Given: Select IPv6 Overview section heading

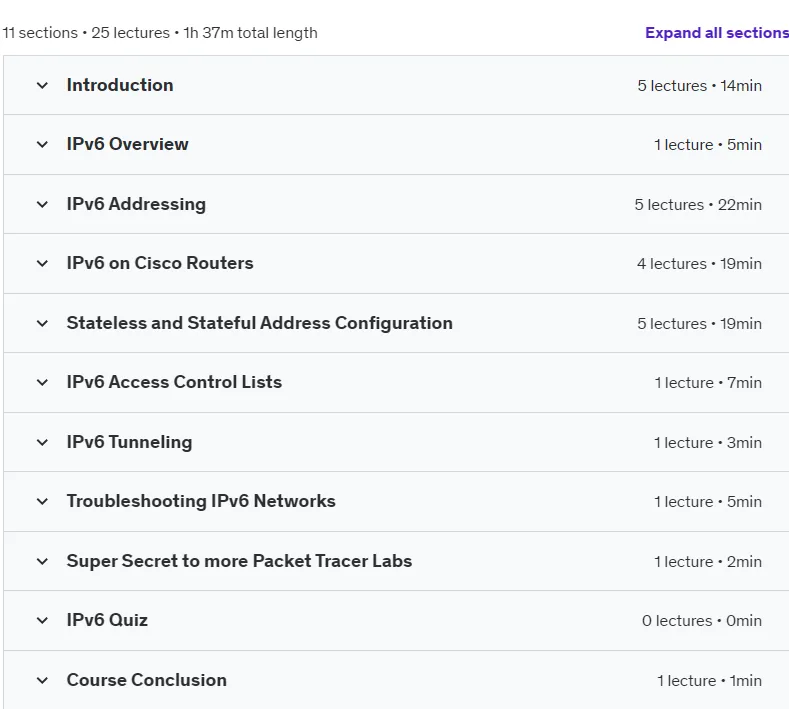Looking at the screenshot, I should [x=127, y=144].
